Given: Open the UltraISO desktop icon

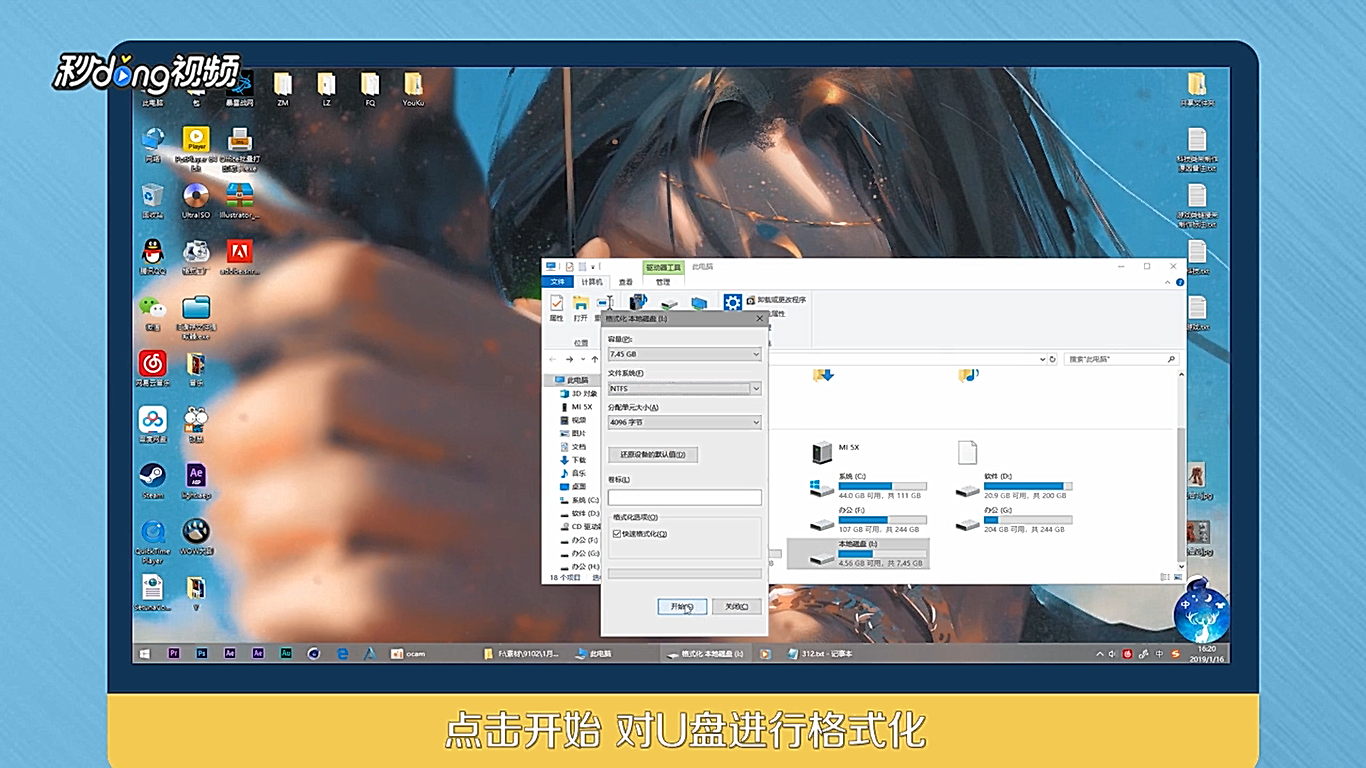Looking at the screenshot, I should click(x=196, y=200).
